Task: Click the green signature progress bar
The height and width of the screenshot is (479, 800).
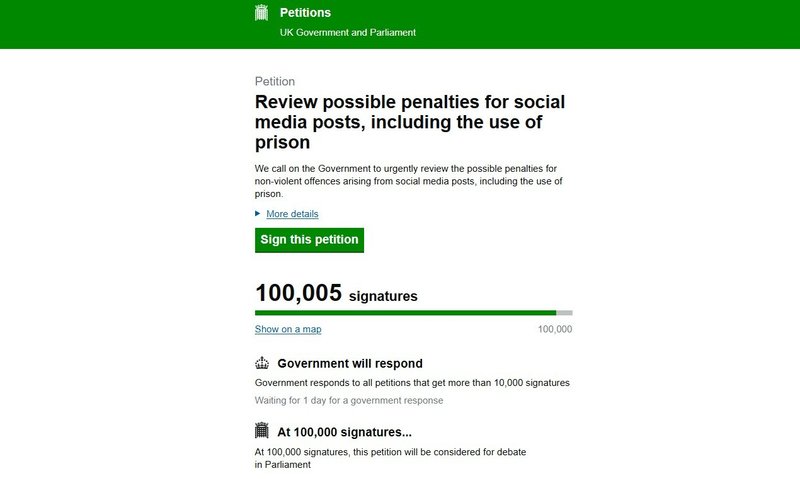Action: (405, 313)
